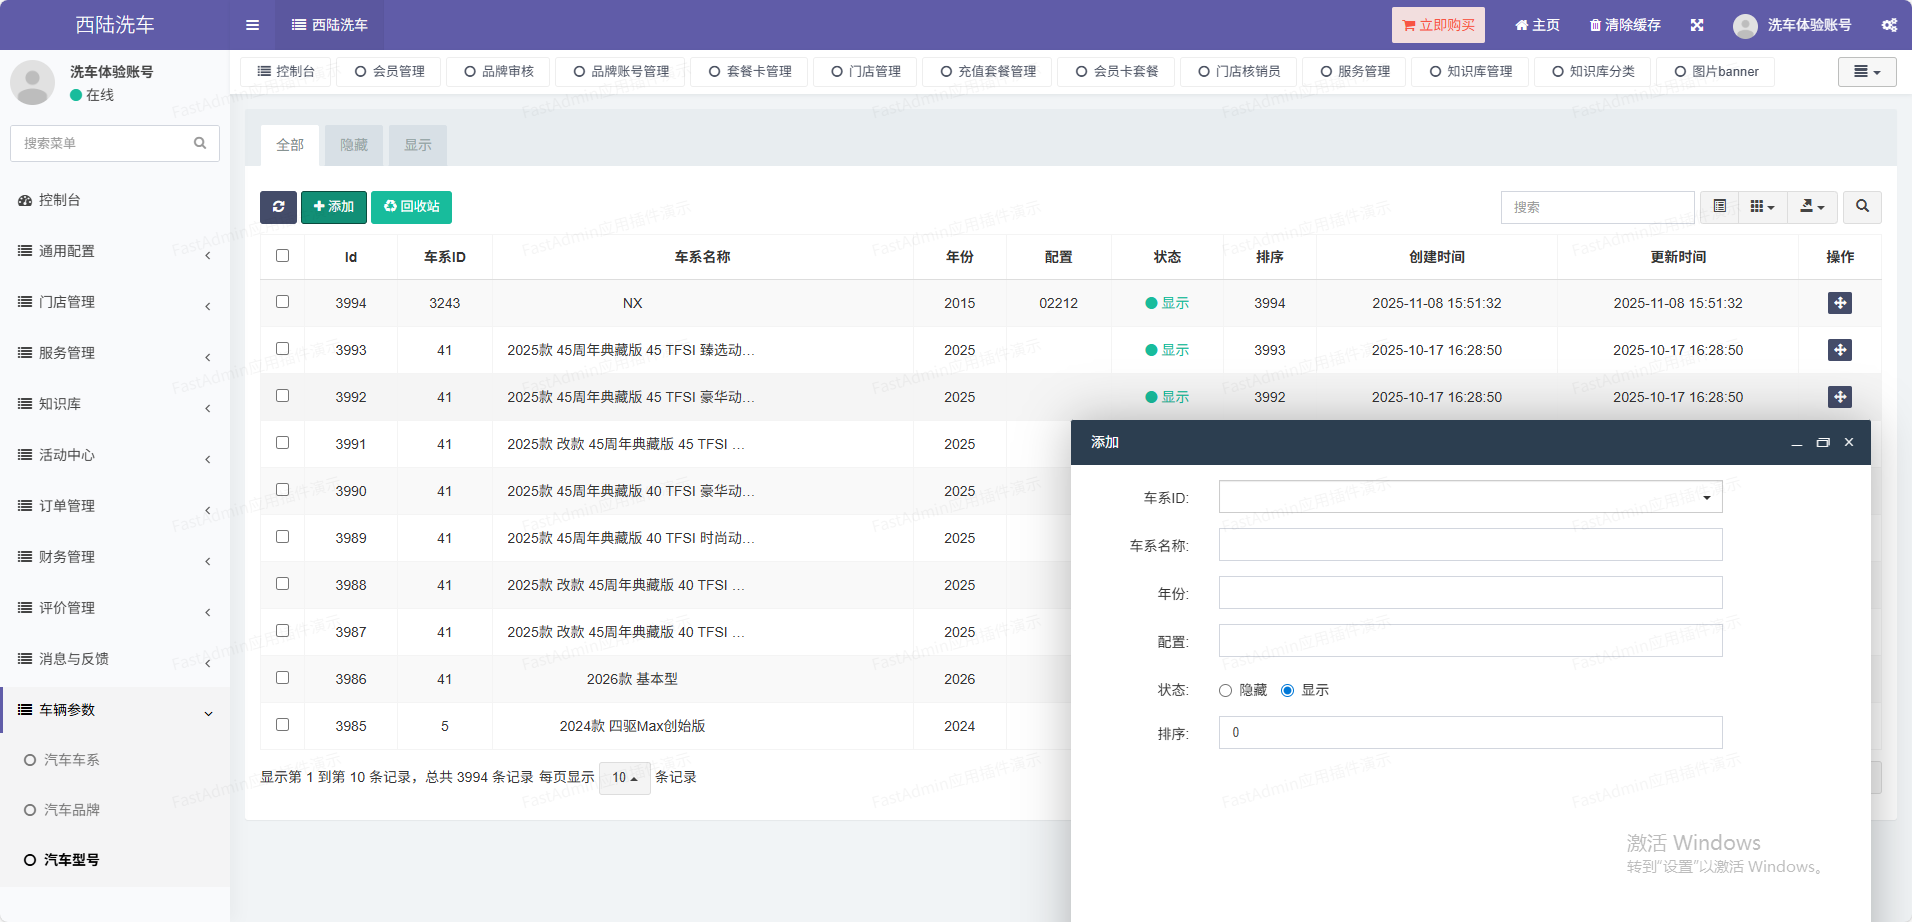
Task: Click the search icon in sidebar menu search
Action: tap(200, 143)
